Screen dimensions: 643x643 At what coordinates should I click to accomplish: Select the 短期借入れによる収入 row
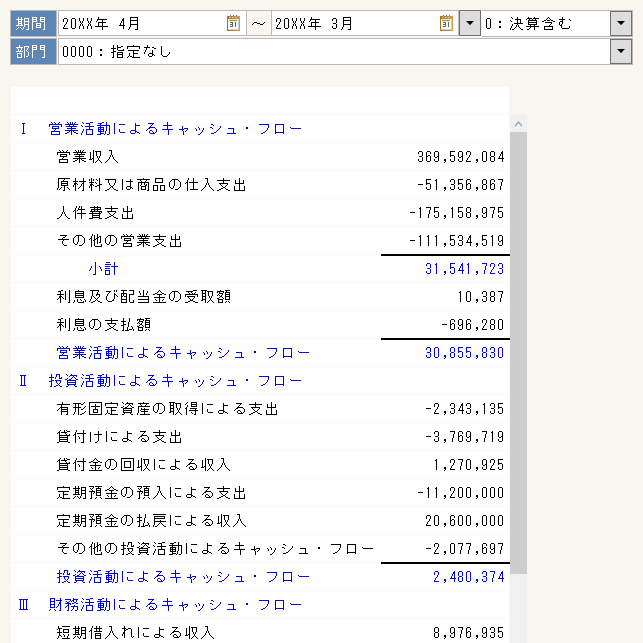260,632
